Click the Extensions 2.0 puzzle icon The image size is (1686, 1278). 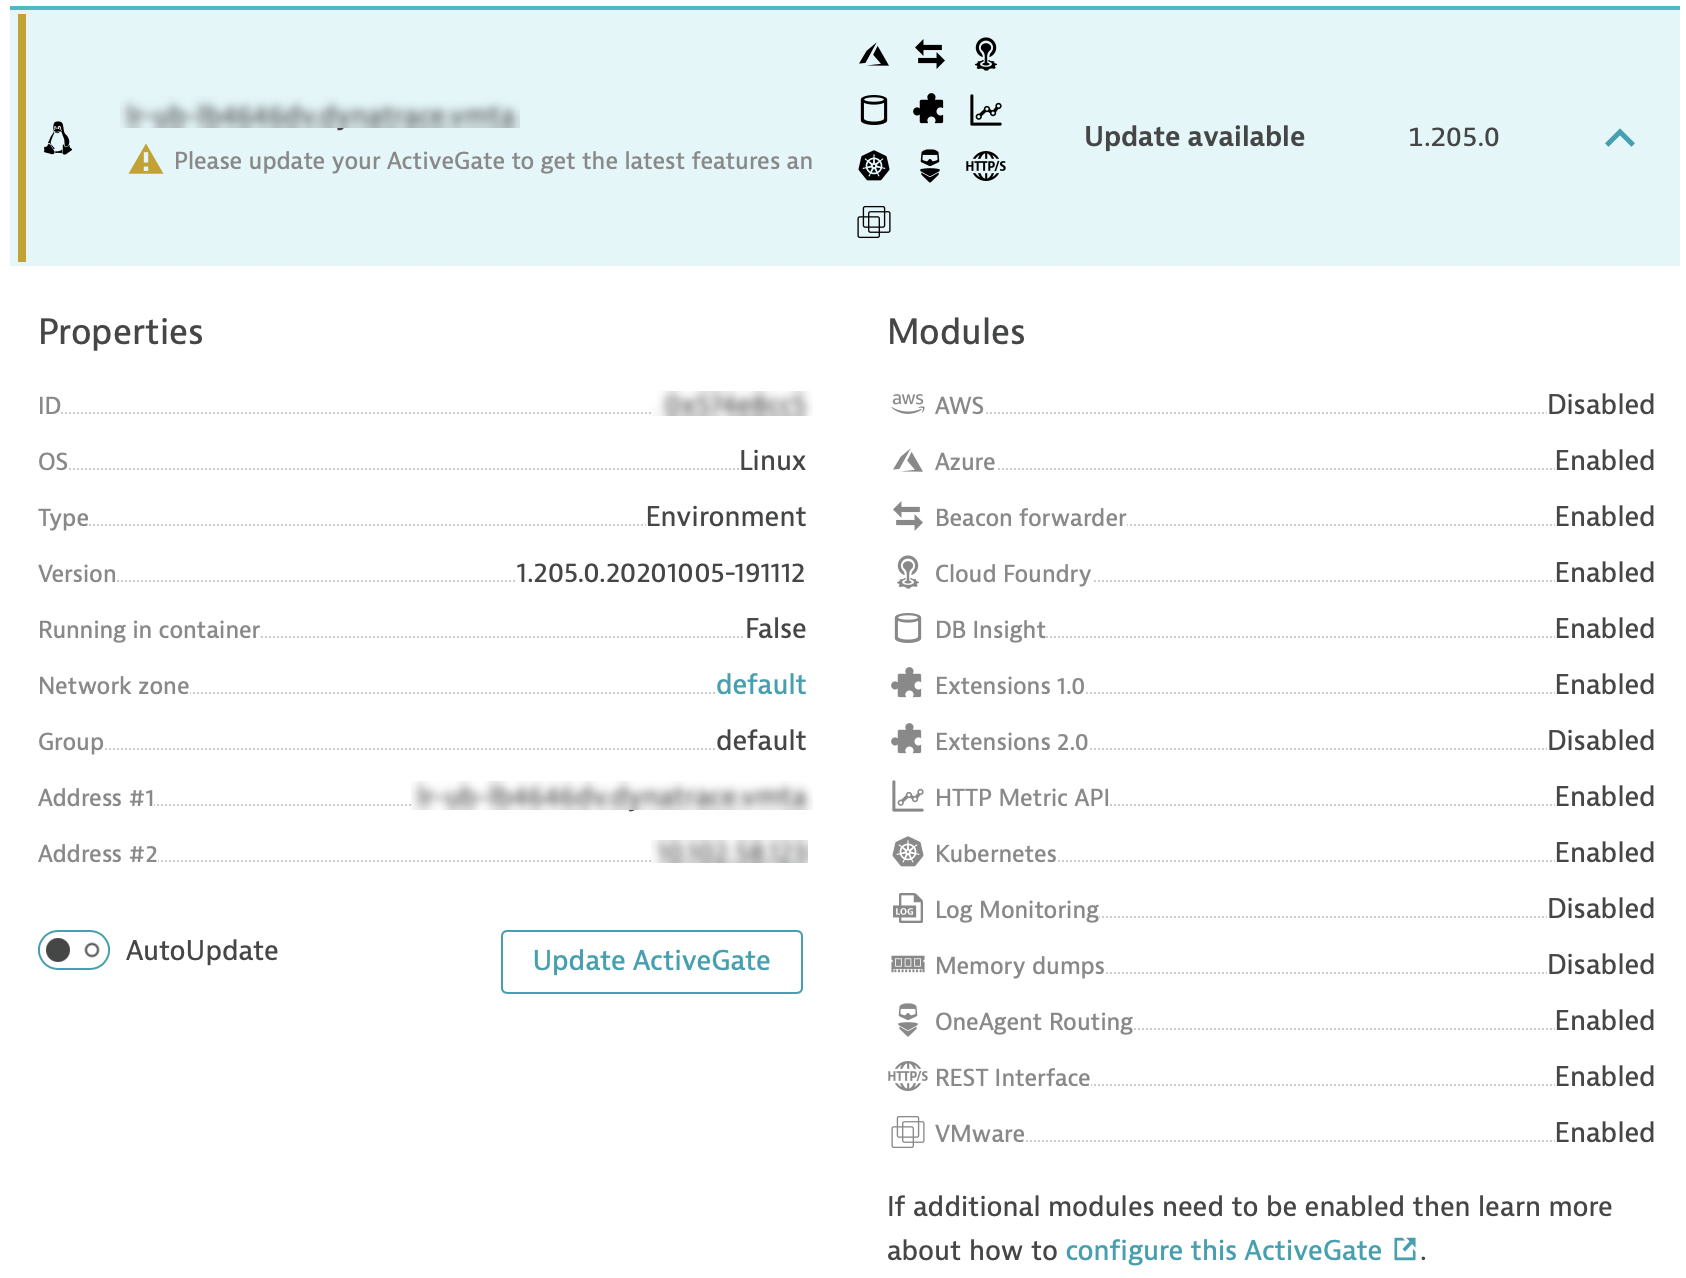(x=907, y=740)
